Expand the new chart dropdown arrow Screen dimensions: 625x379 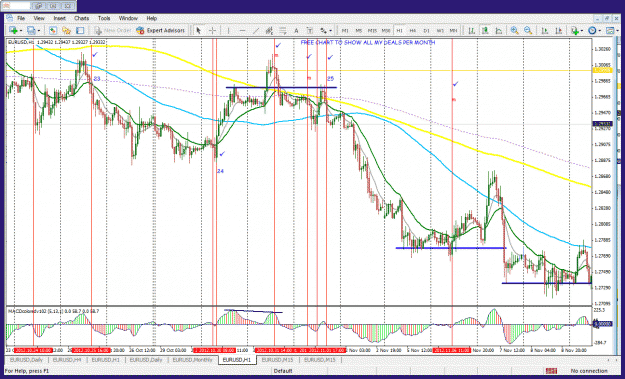coord(20,31)
